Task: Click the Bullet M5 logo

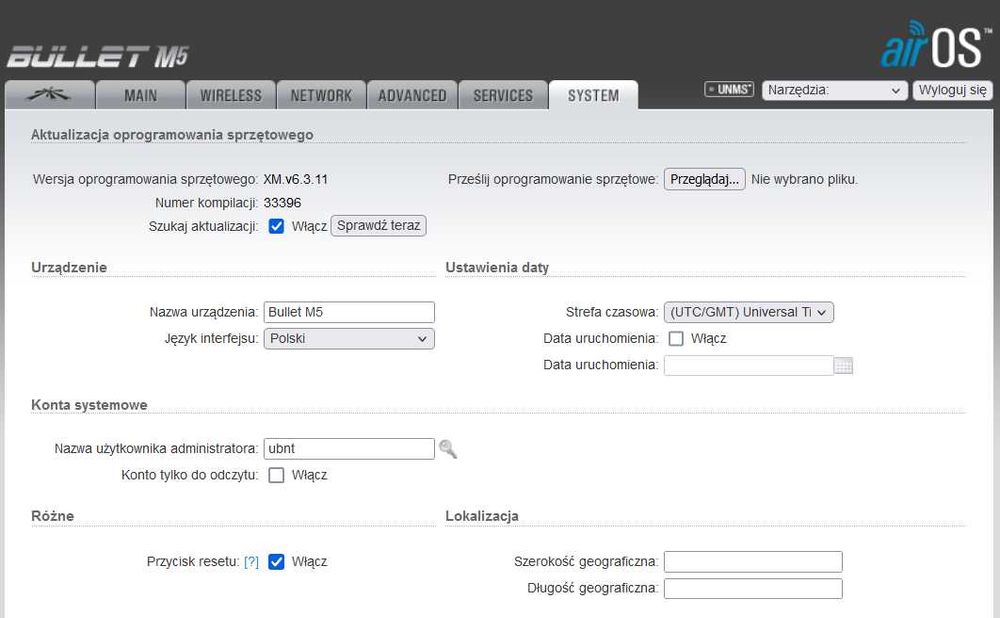Action: point(98,57)
